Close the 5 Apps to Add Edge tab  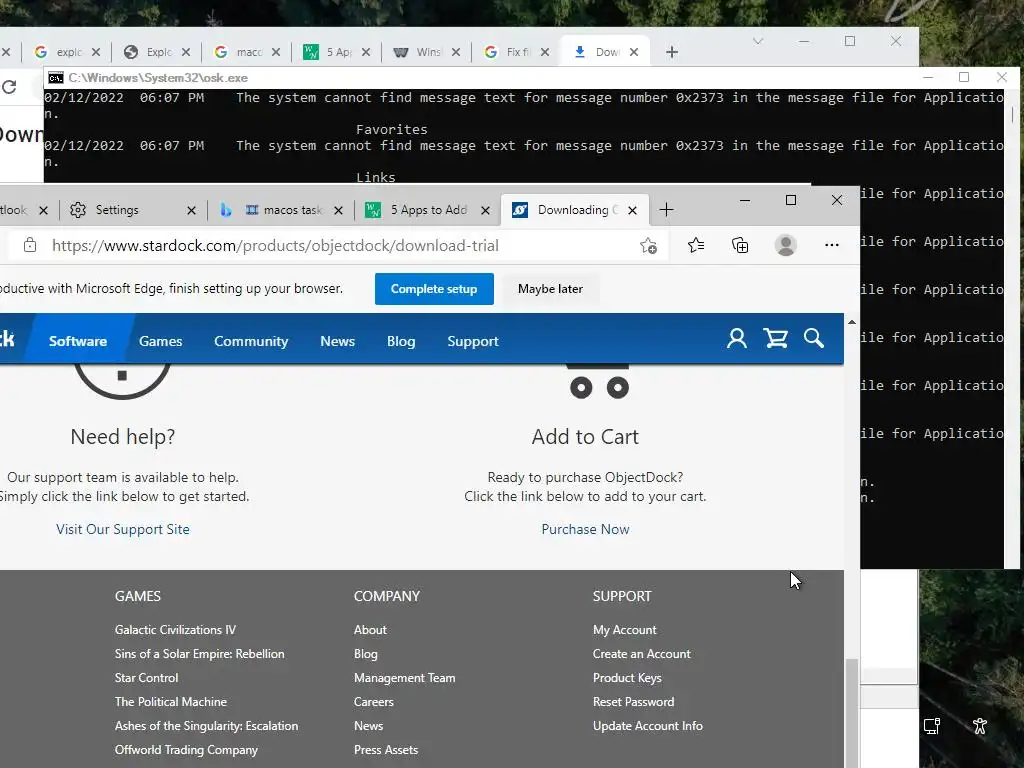[x=485, y=210]
